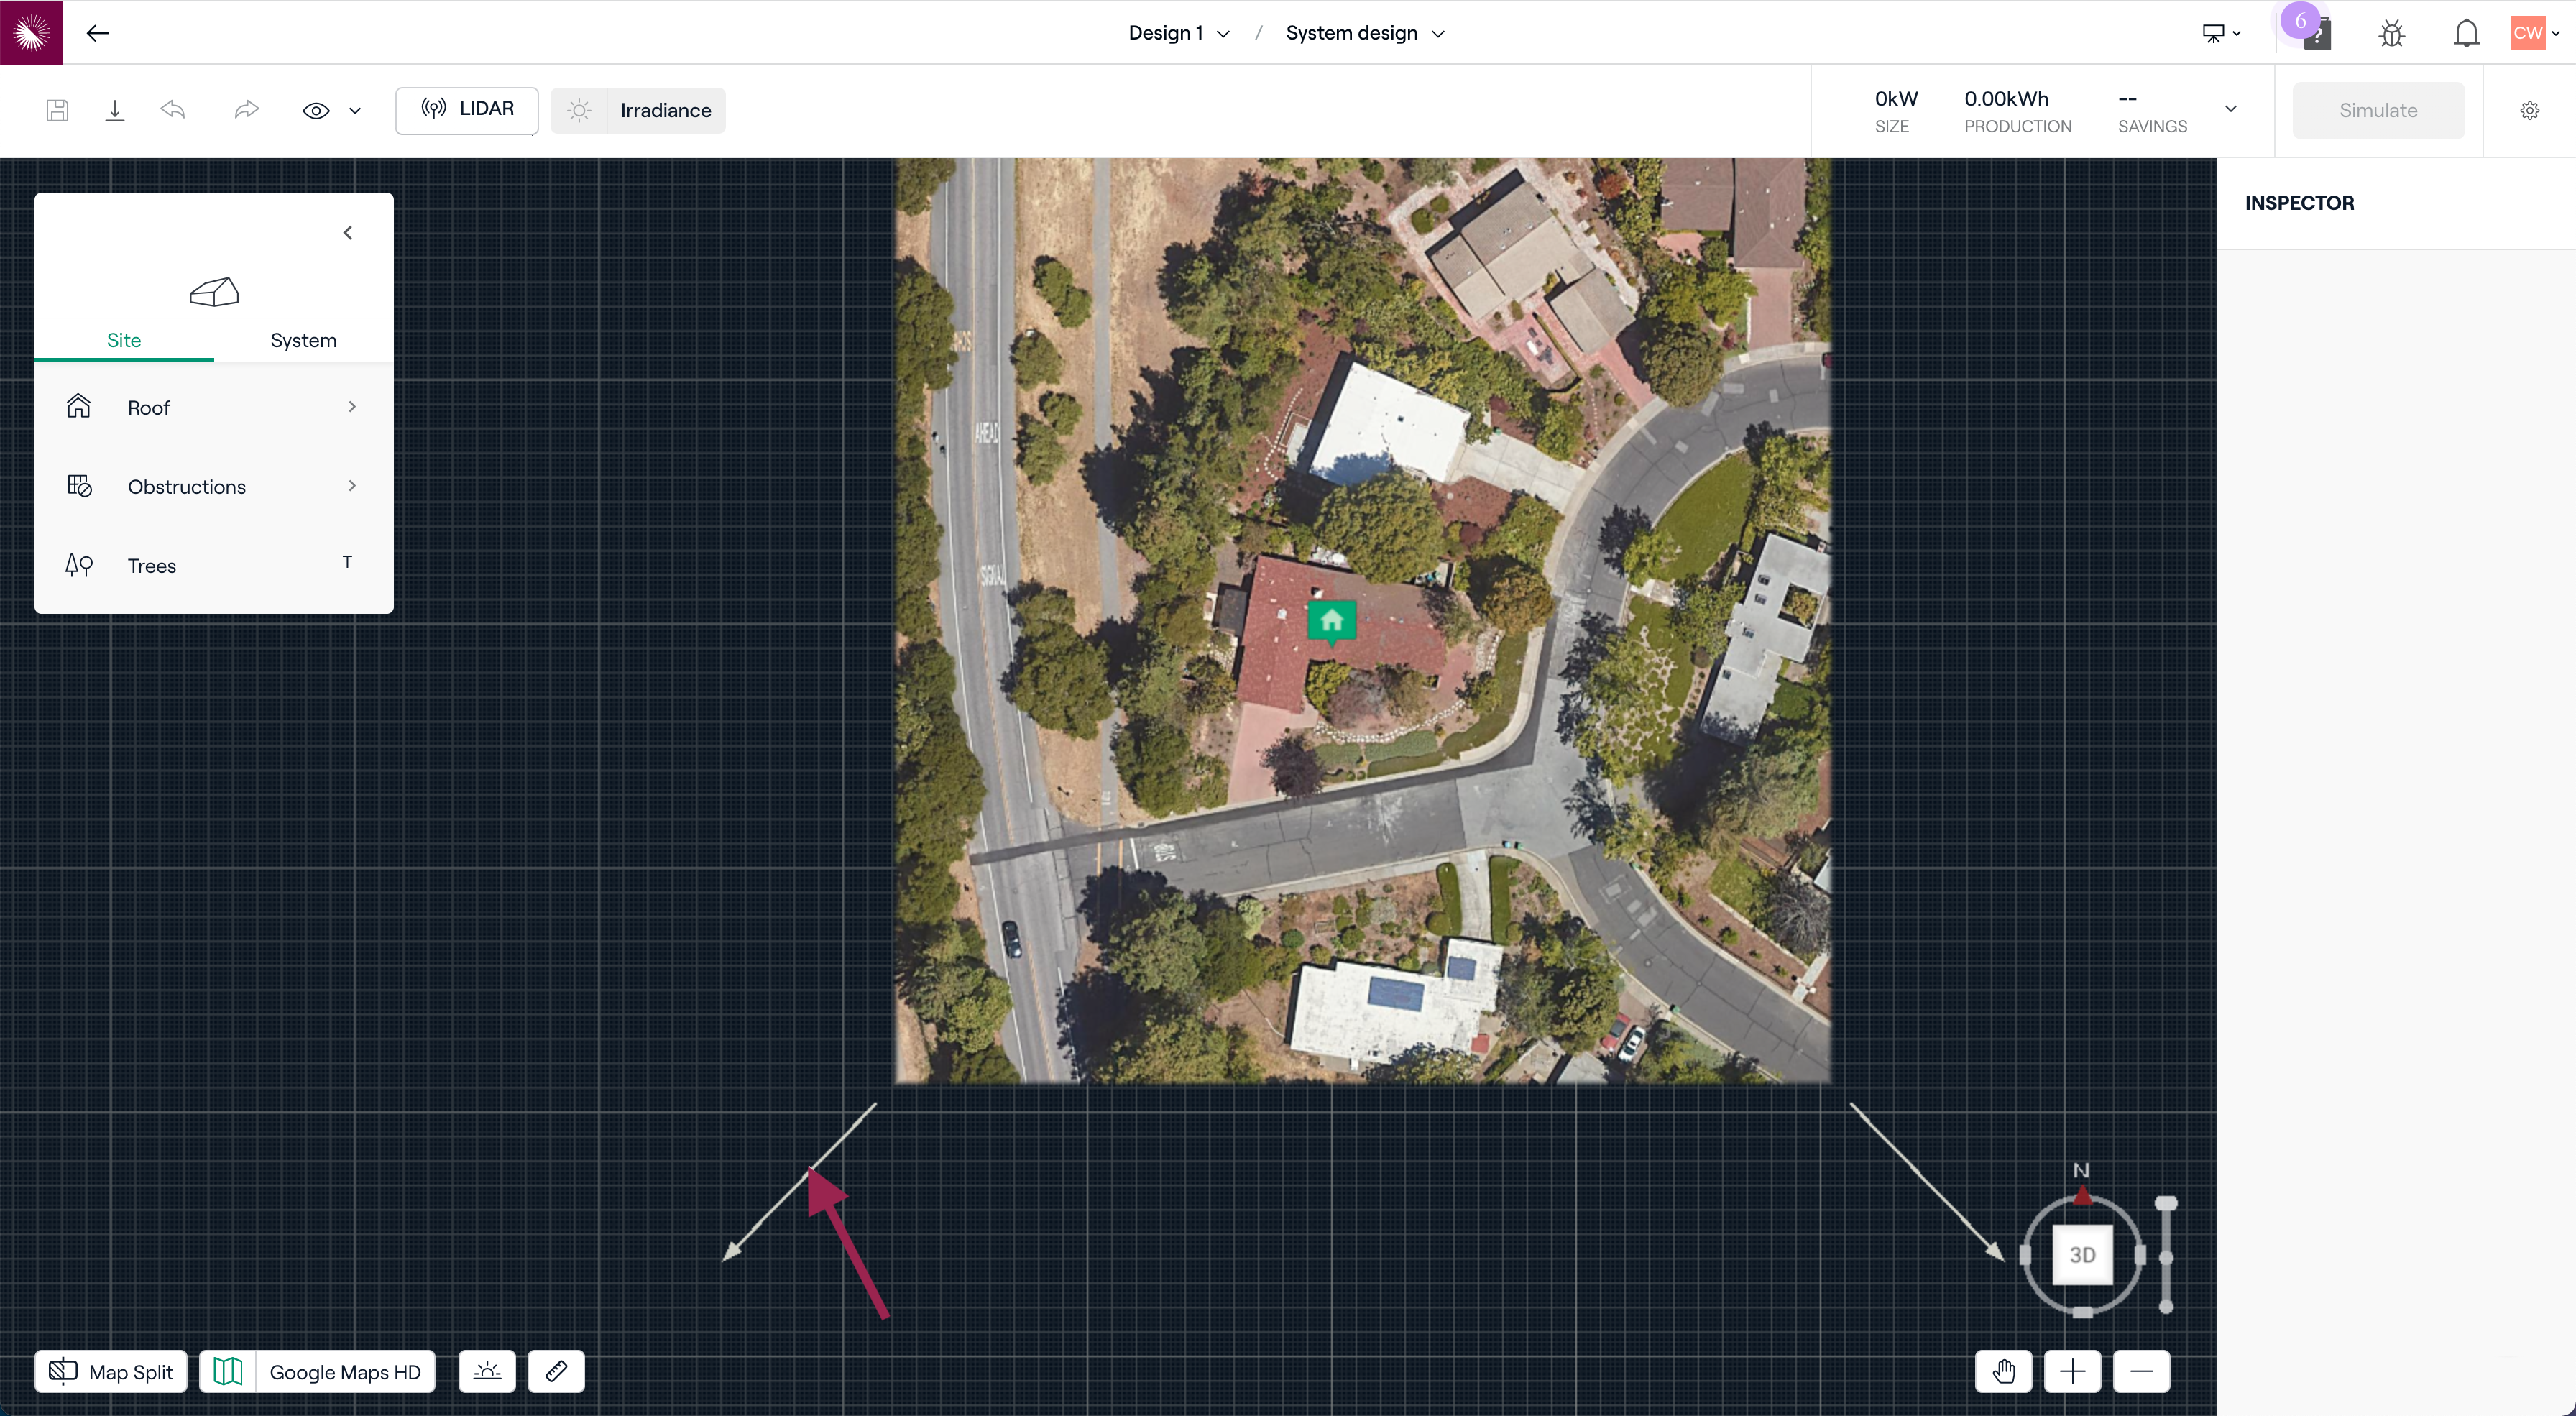
Task: Switch to the System tab
Action: point(303,340)
